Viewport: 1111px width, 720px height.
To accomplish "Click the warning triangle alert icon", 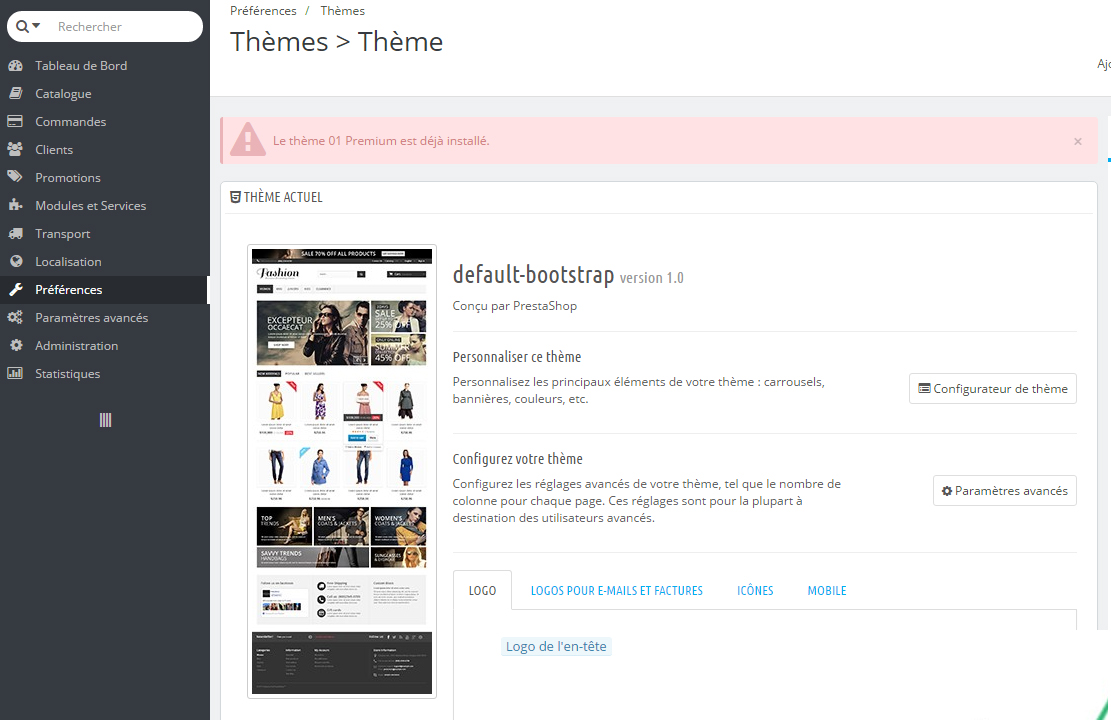I will [x=247, y=139].
